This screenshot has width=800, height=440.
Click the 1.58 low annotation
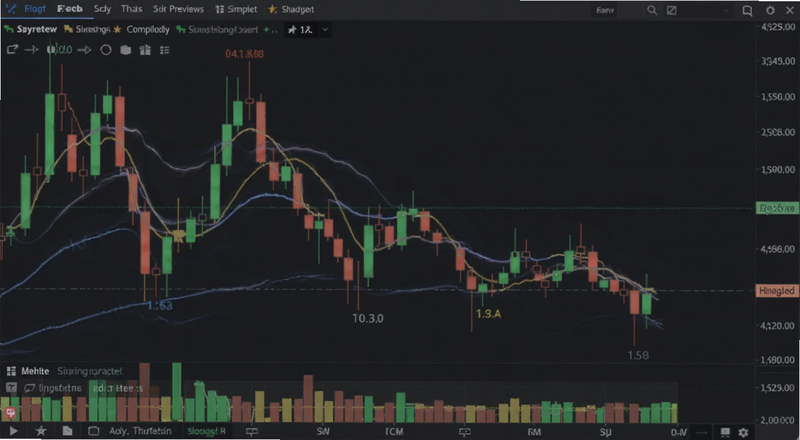pos(638,355)
